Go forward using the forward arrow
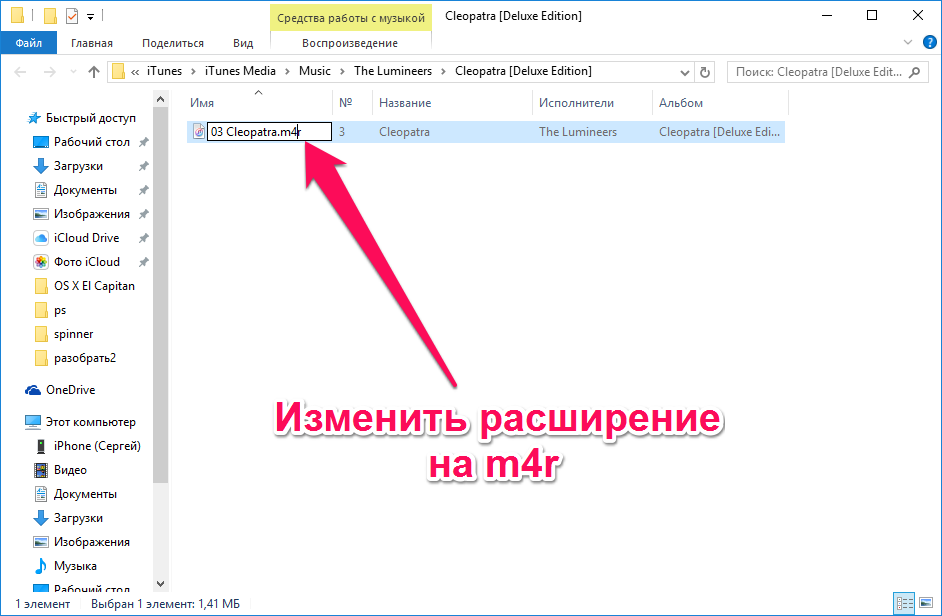This screenshot has height=616, width=942. 49,72
